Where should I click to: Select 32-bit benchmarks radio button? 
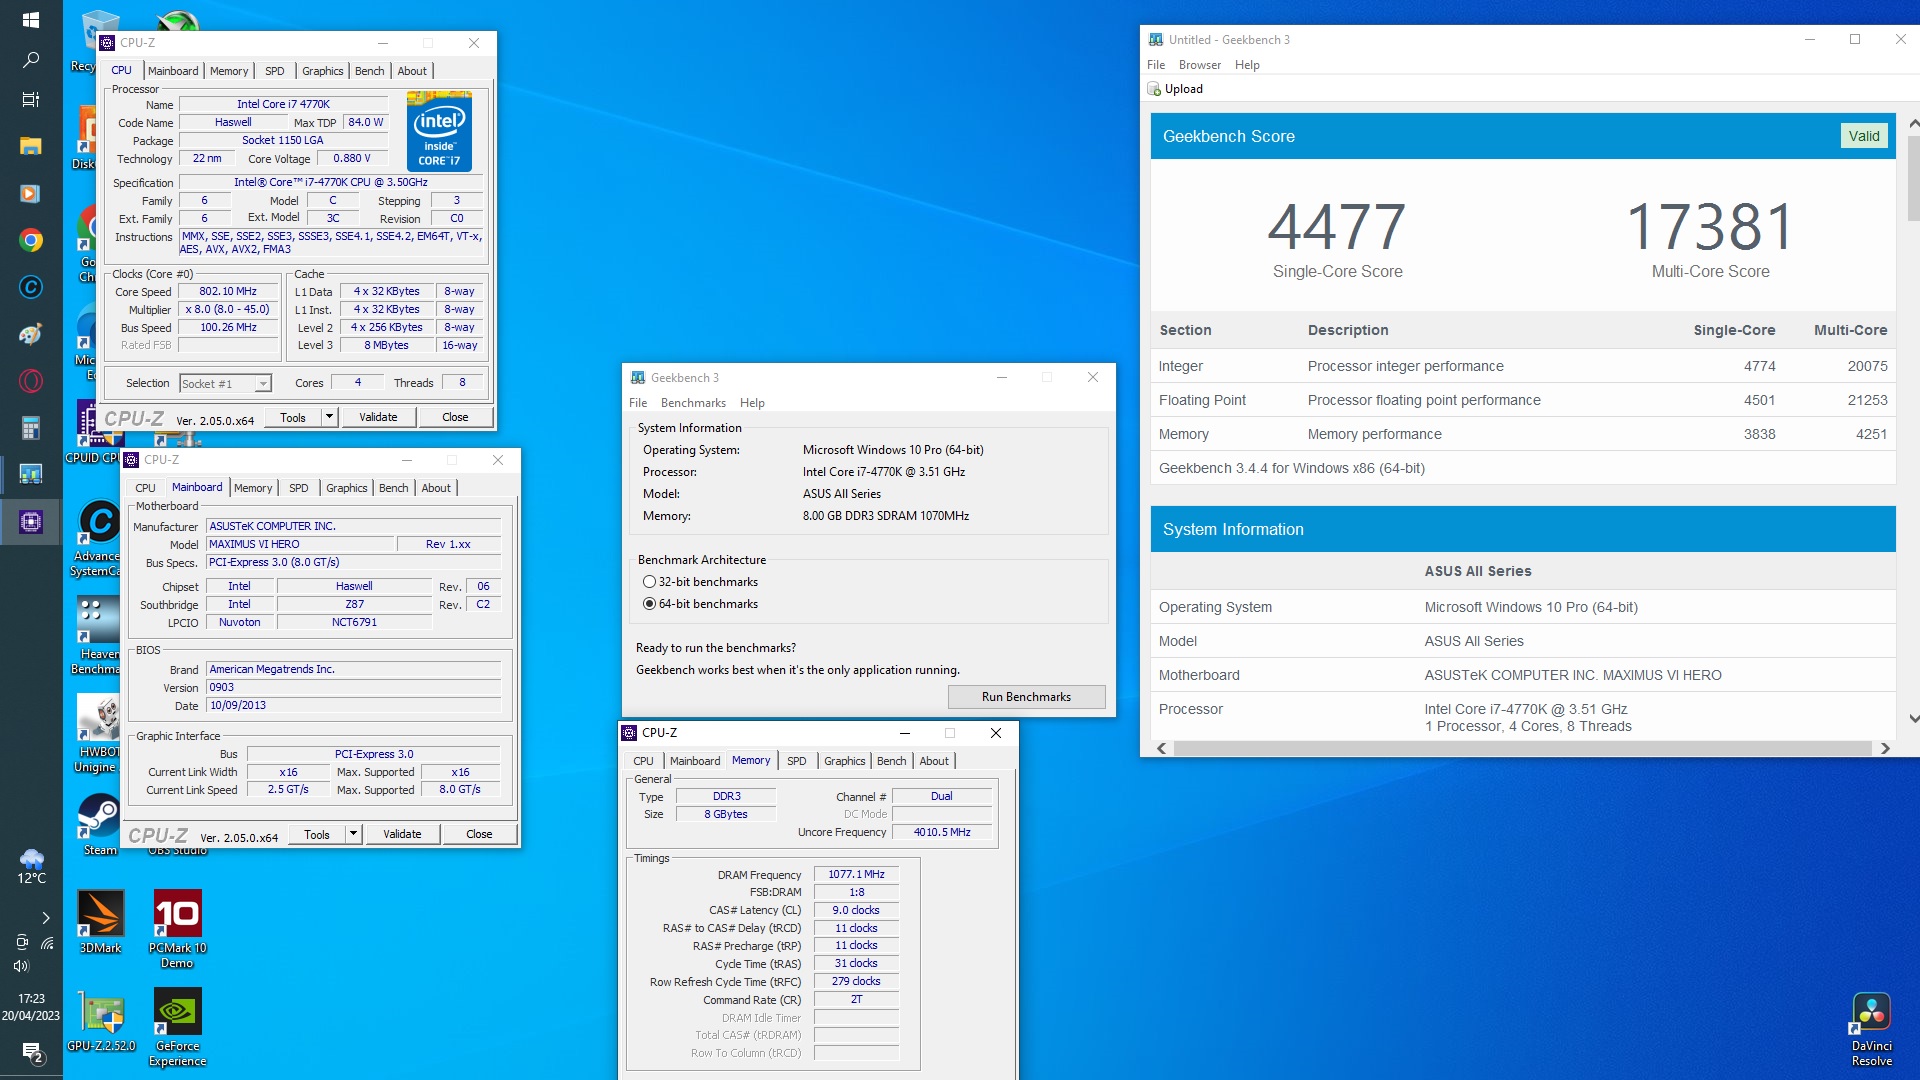(650, 582)
